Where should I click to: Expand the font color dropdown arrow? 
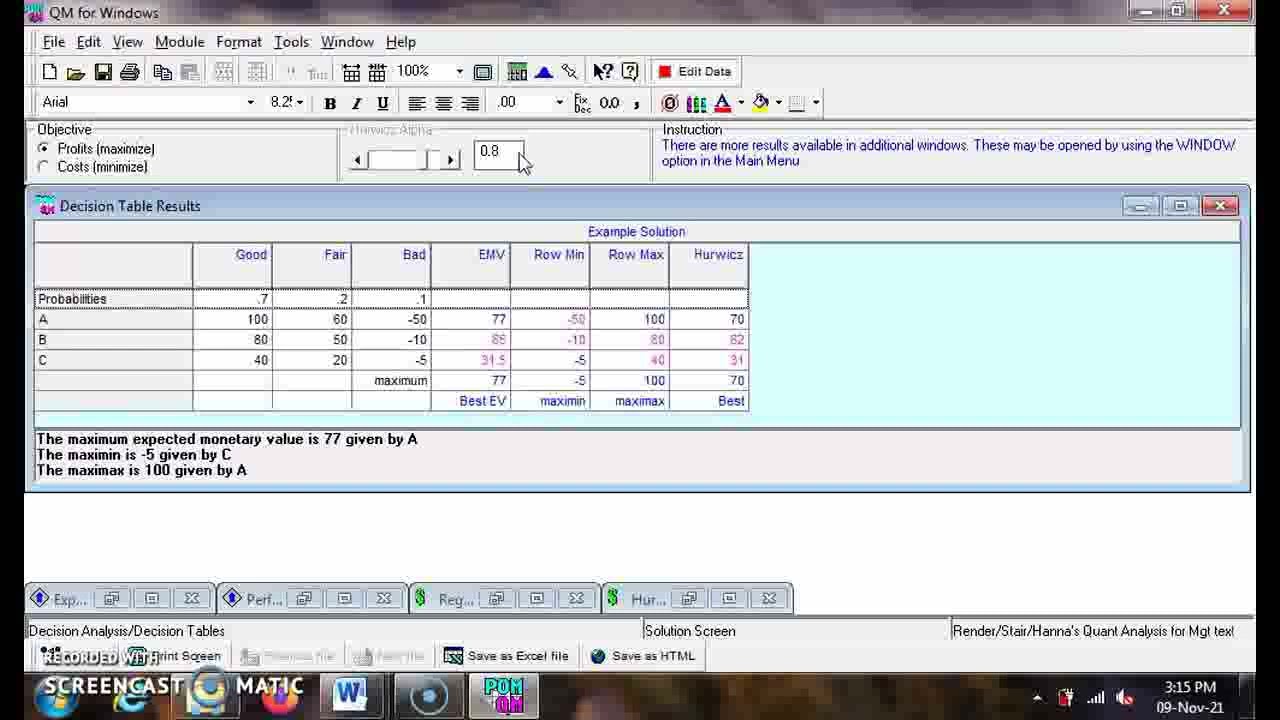741,103
